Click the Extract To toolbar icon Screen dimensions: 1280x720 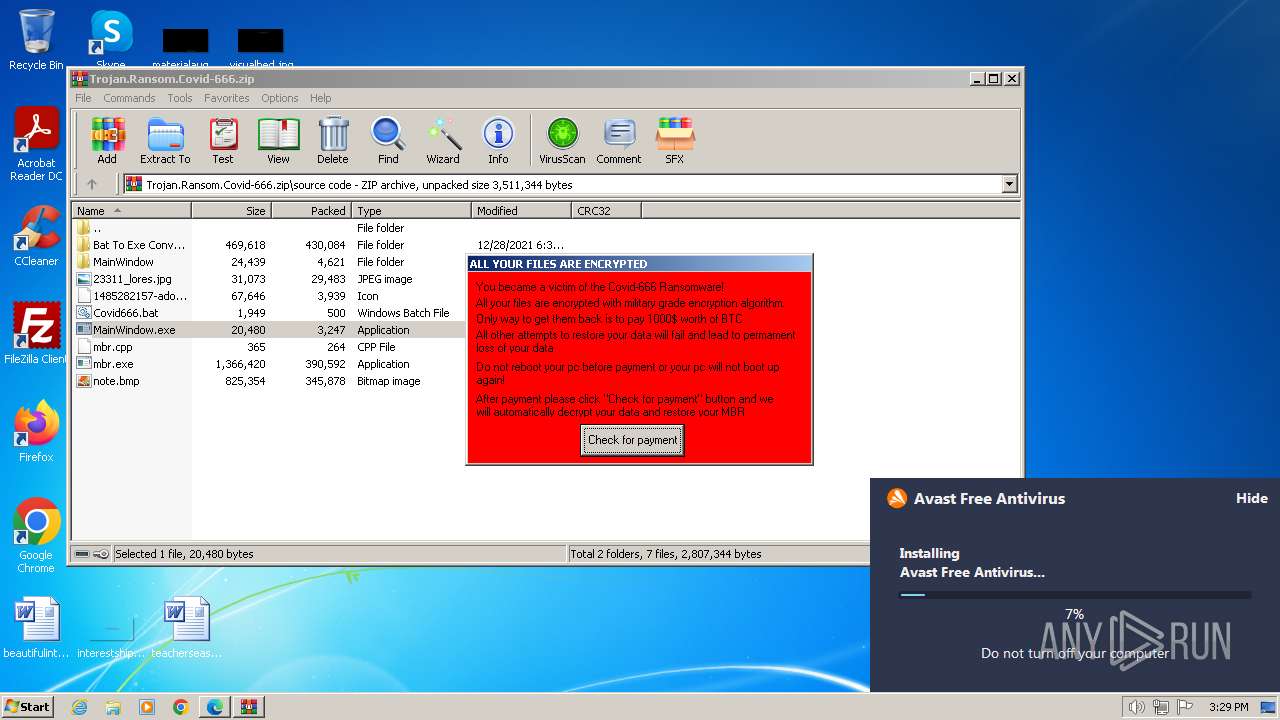coord(165,141)
